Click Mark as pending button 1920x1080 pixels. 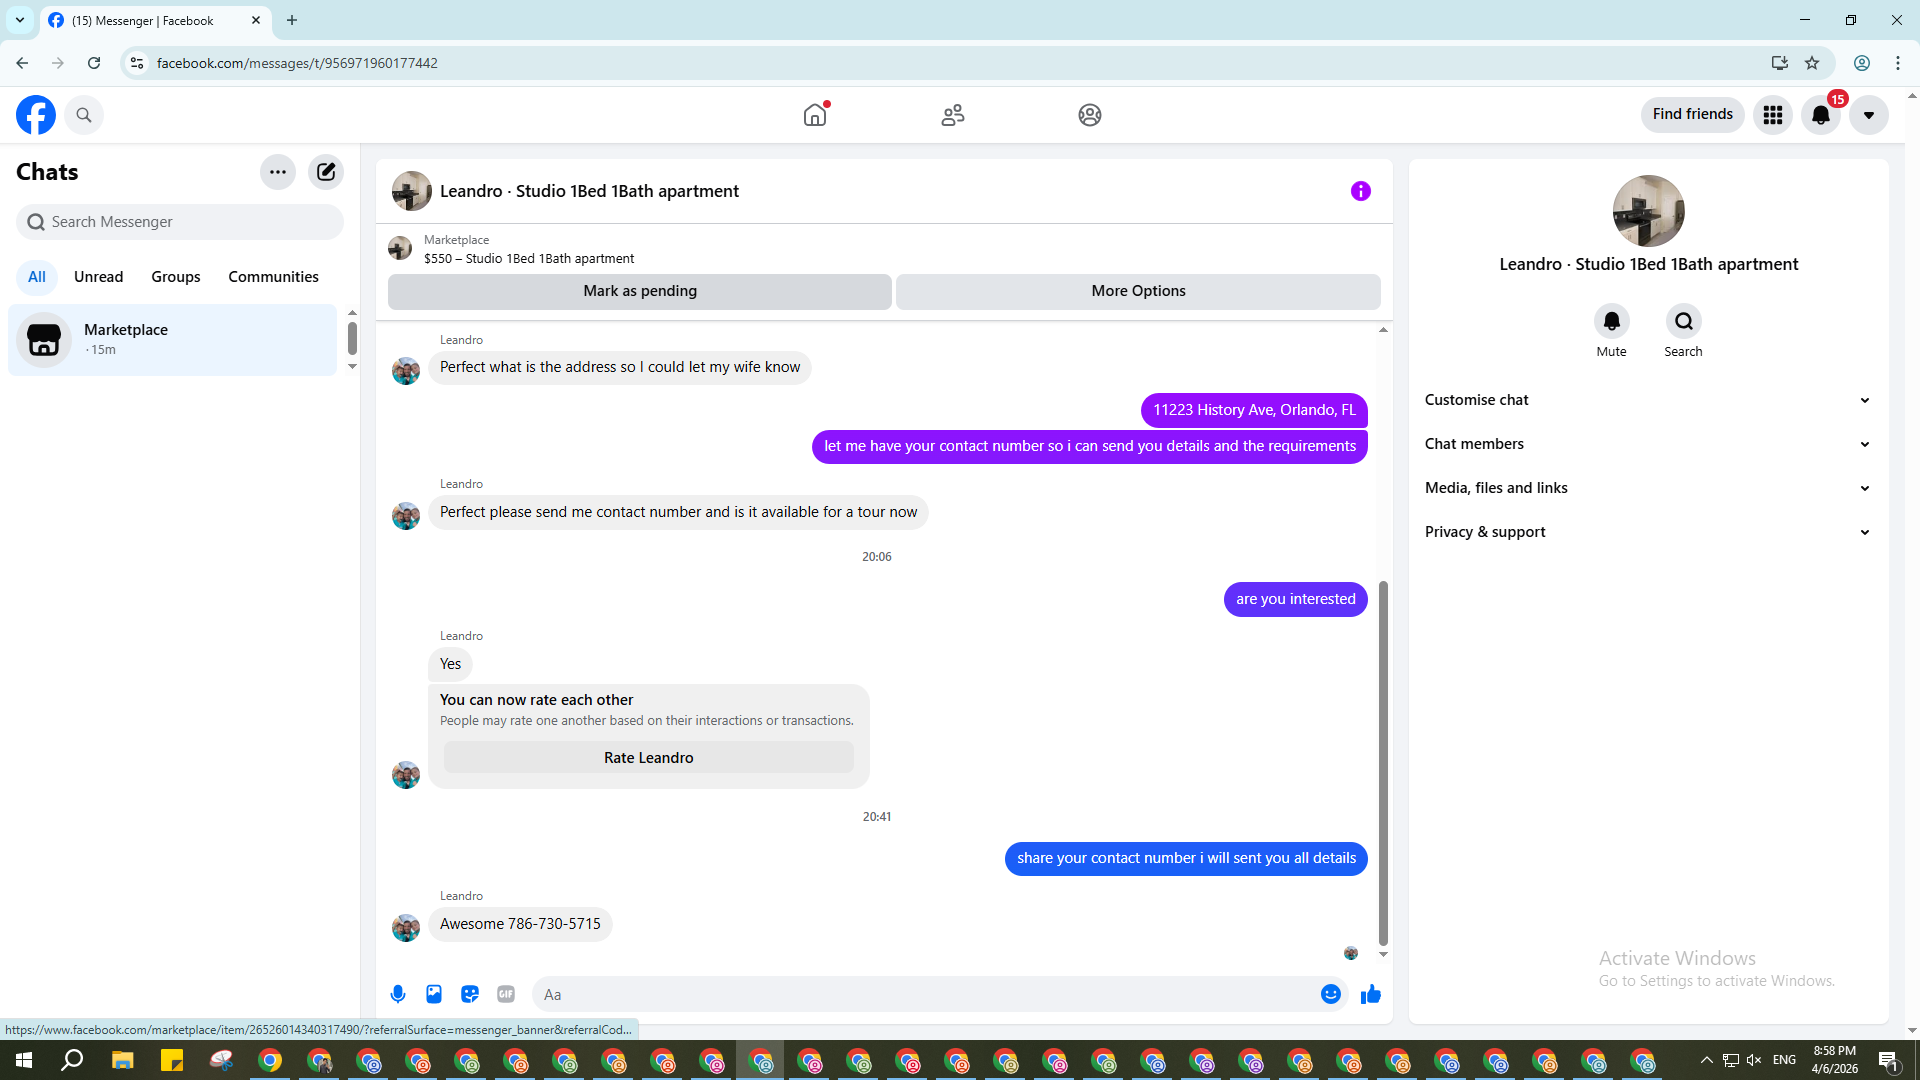pyautogui.click(x=640, y=291)
